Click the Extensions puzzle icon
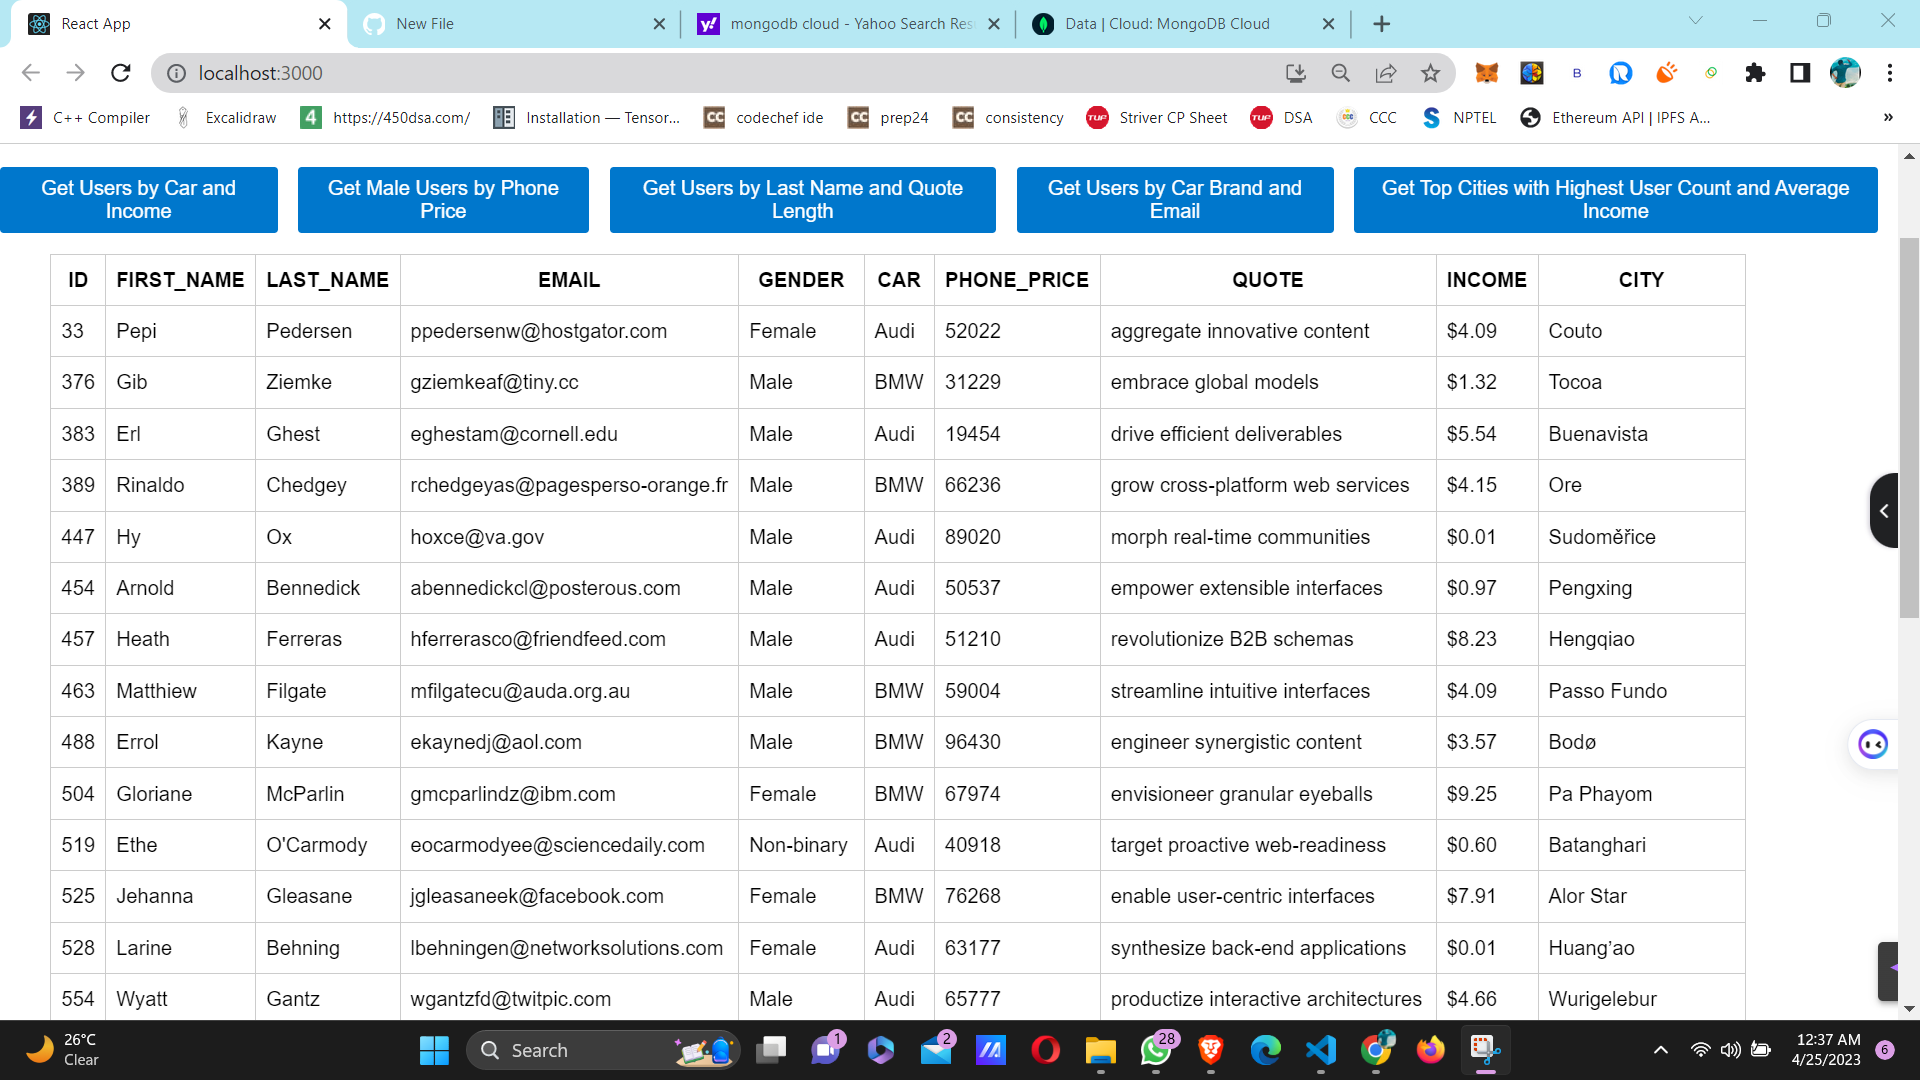 point(1755,73)
